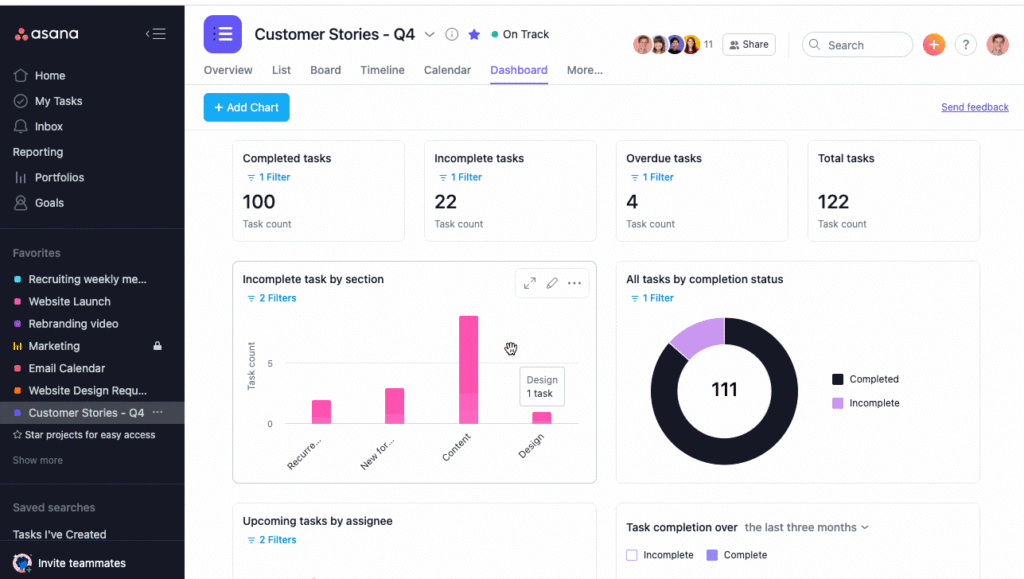The image size is (1024, 579).
Task: Open the orange plus create button
Action: pos(933,44)
